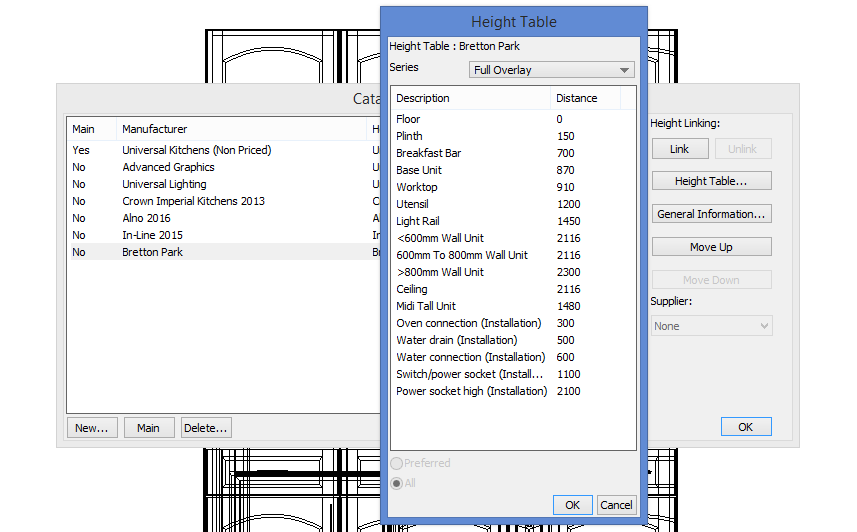This screenshot has height=532, width=857.
Task: Click the Move Down button
Action: click(x=711, y=280)
